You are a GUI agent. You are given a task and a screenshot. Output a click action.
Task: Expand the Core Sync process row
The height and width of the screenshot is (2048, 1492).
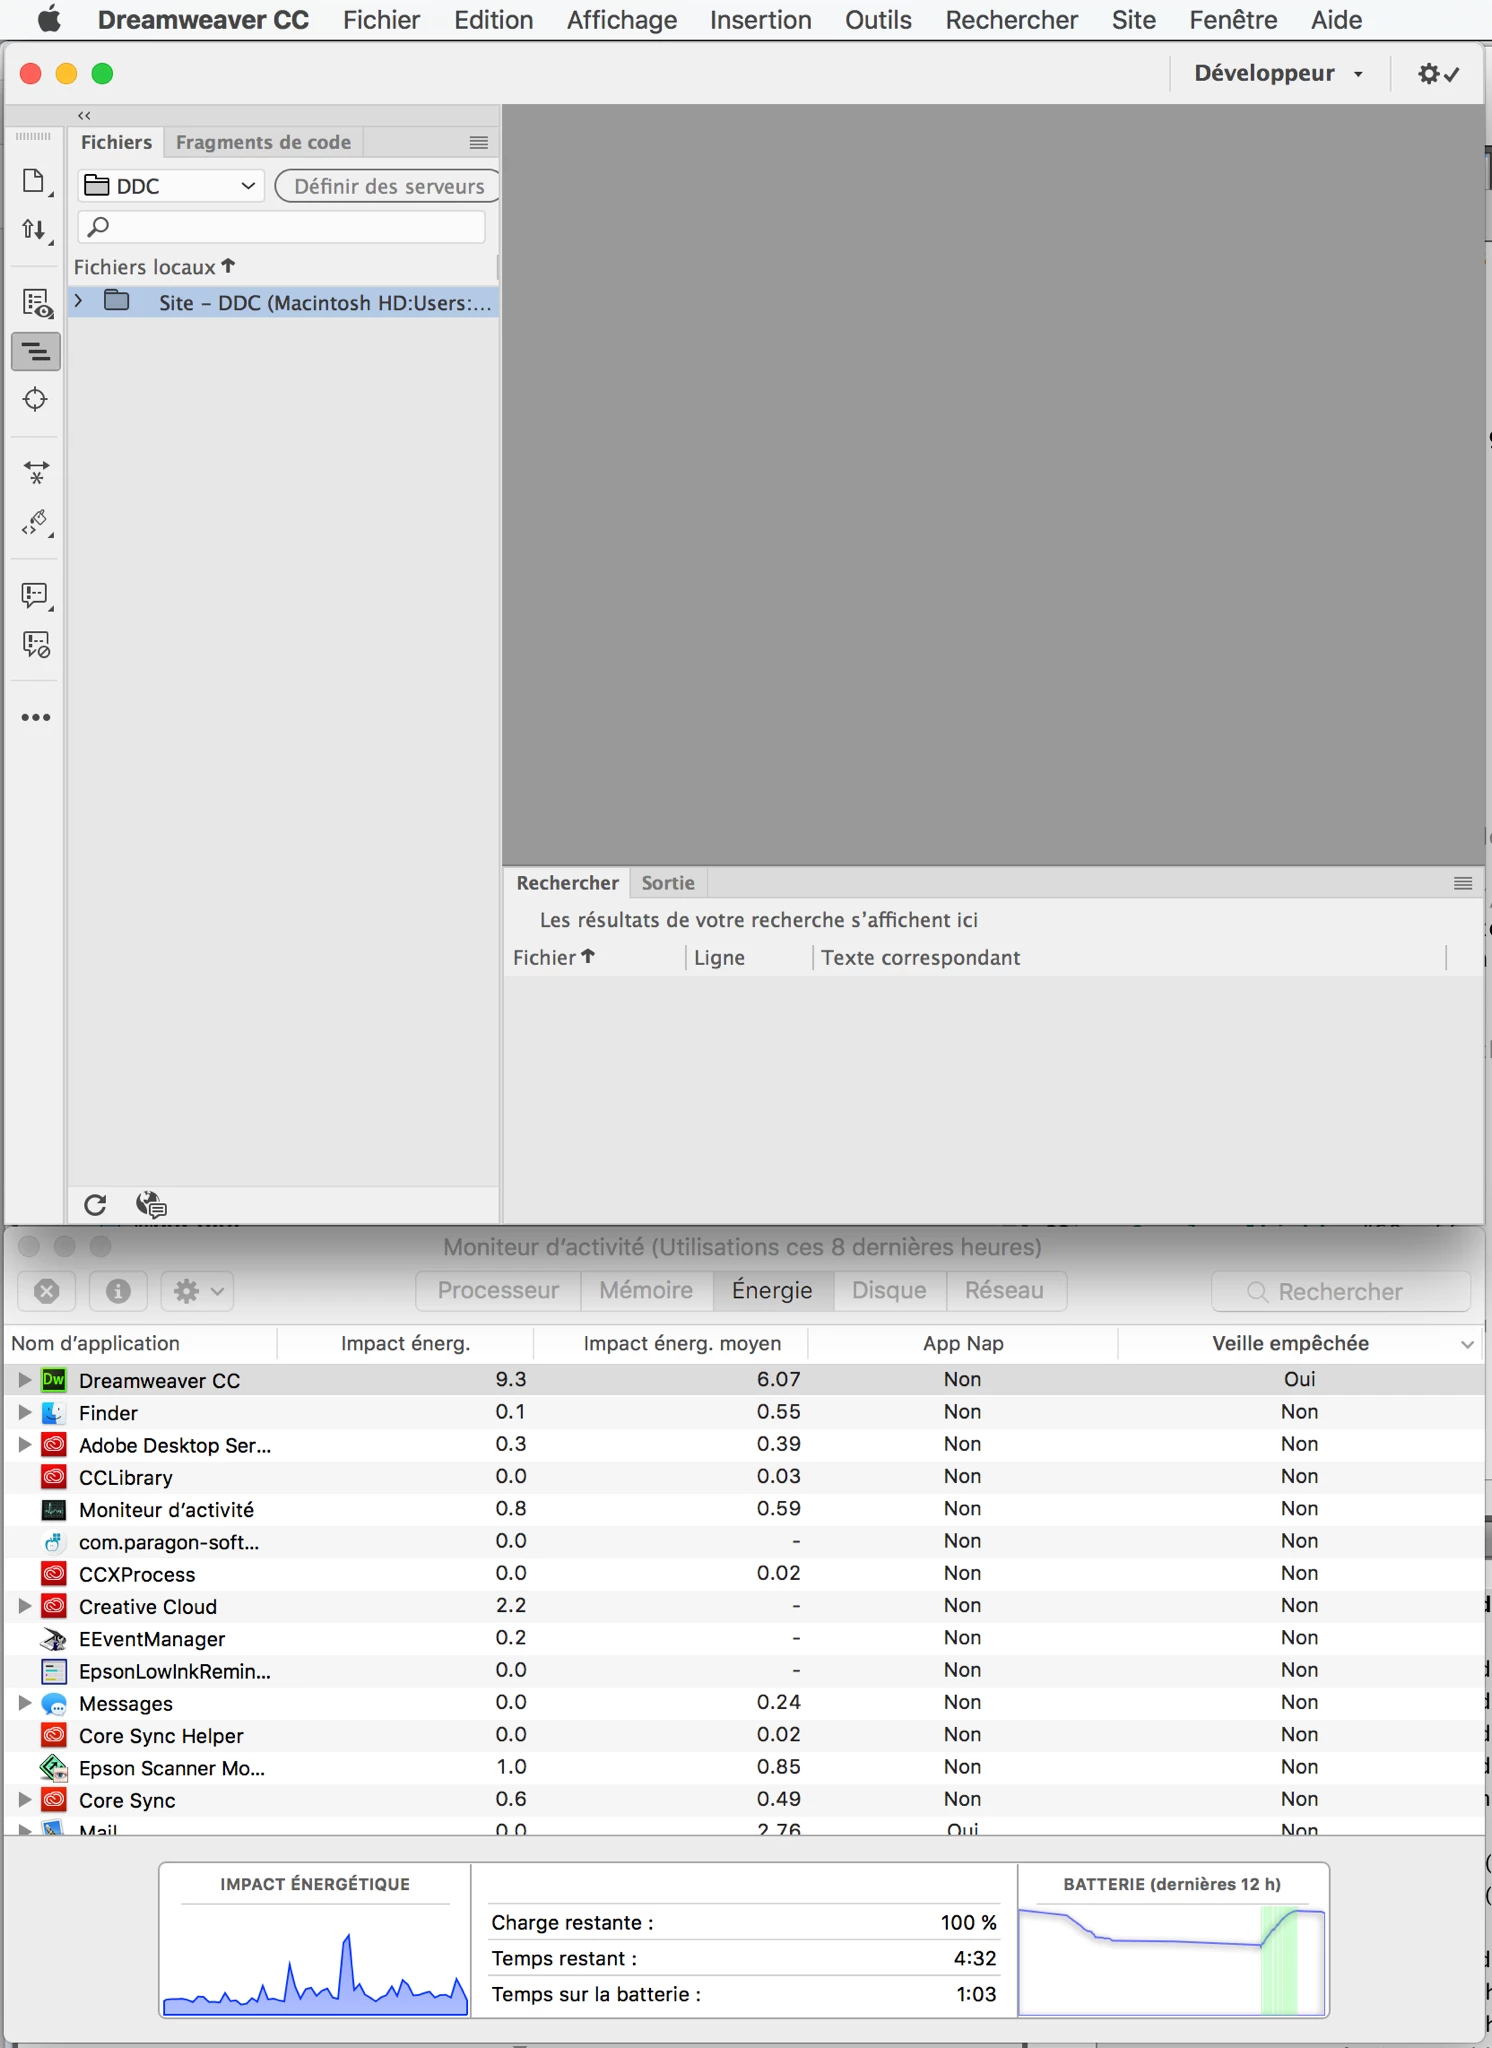24,1799
